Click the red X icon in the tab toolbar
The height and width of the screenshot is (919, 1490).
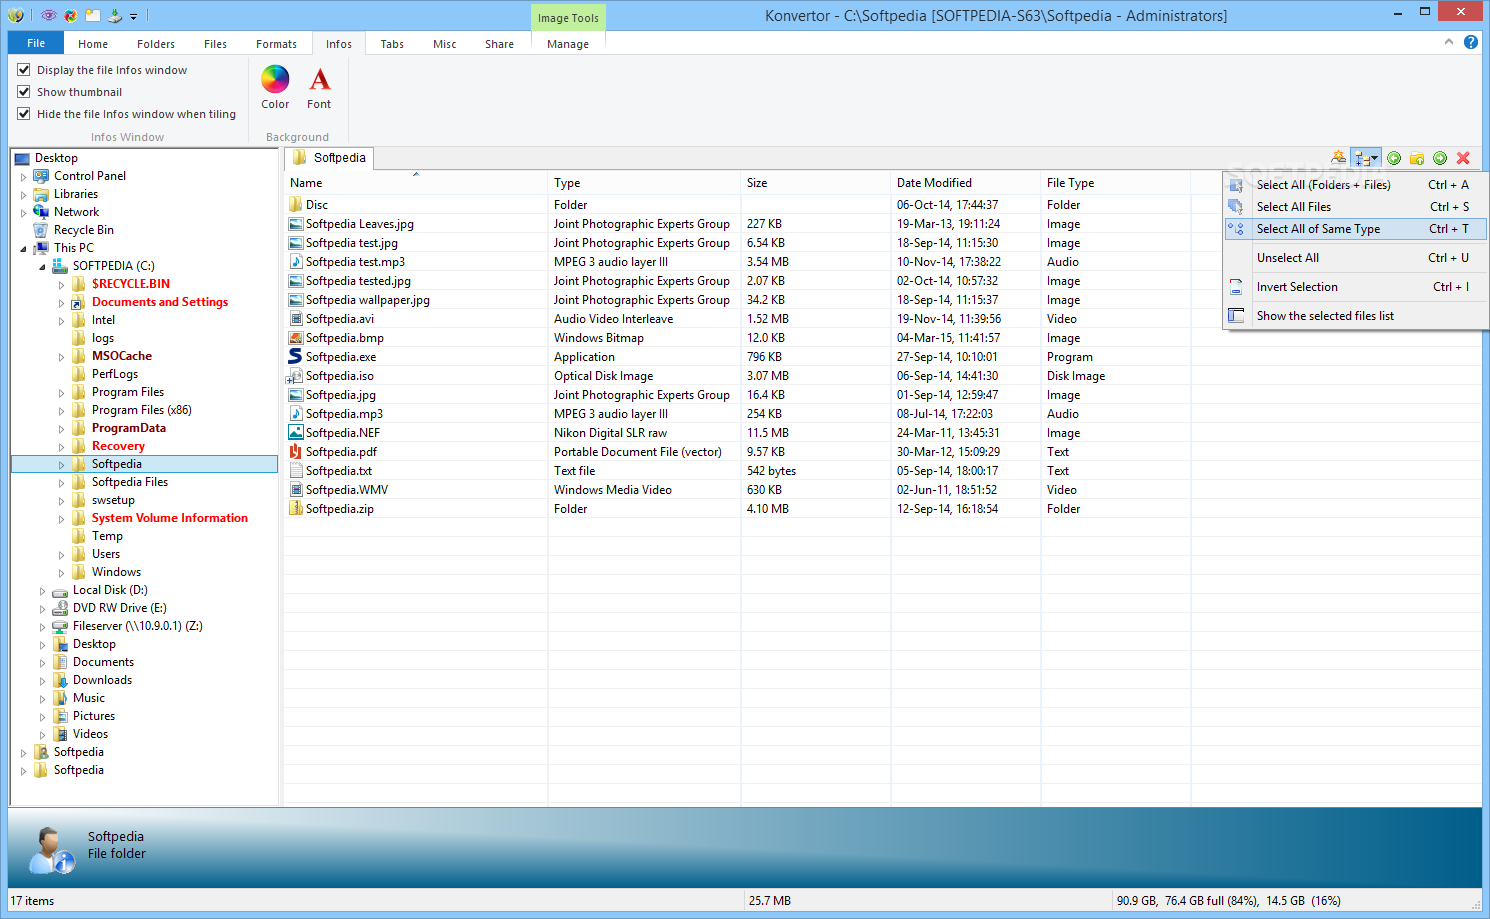[x=1463, y=158]
